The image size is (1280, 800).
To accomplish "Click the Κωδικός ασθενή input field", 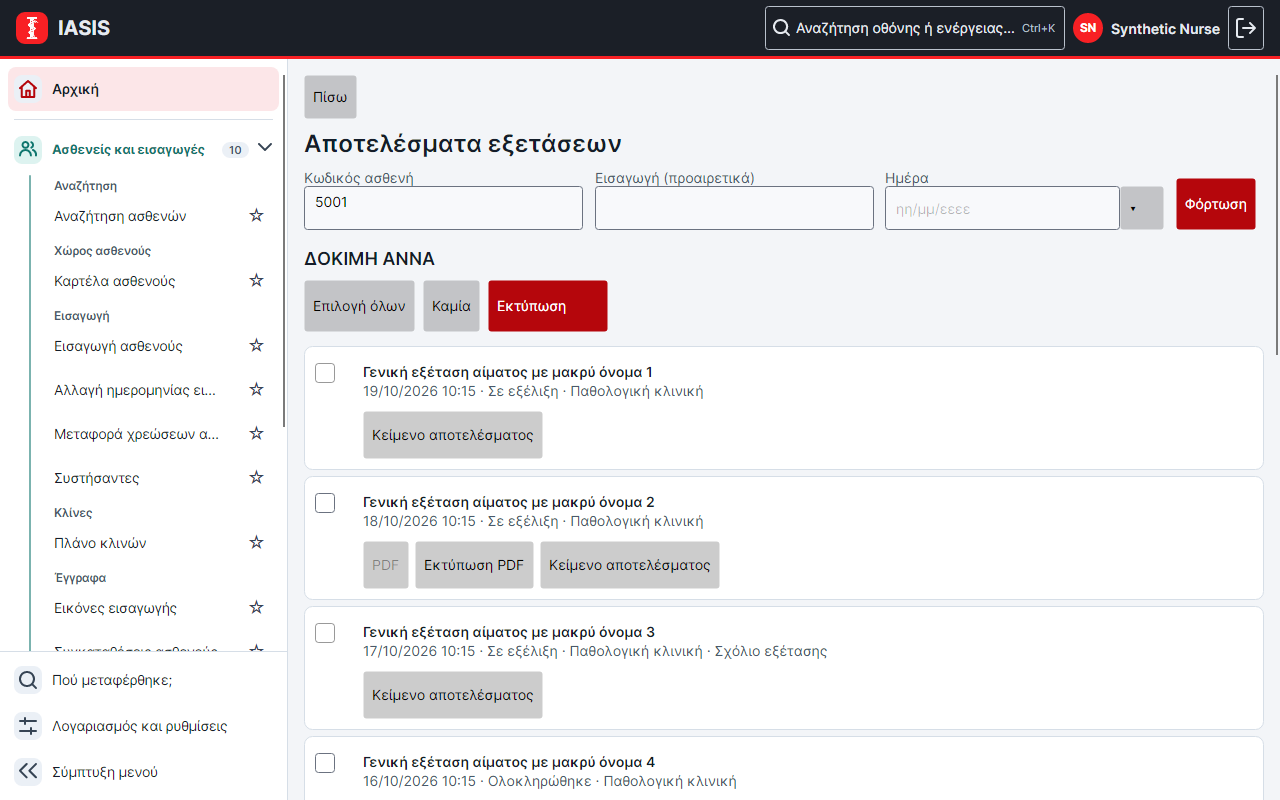I will tap(443, 208).
